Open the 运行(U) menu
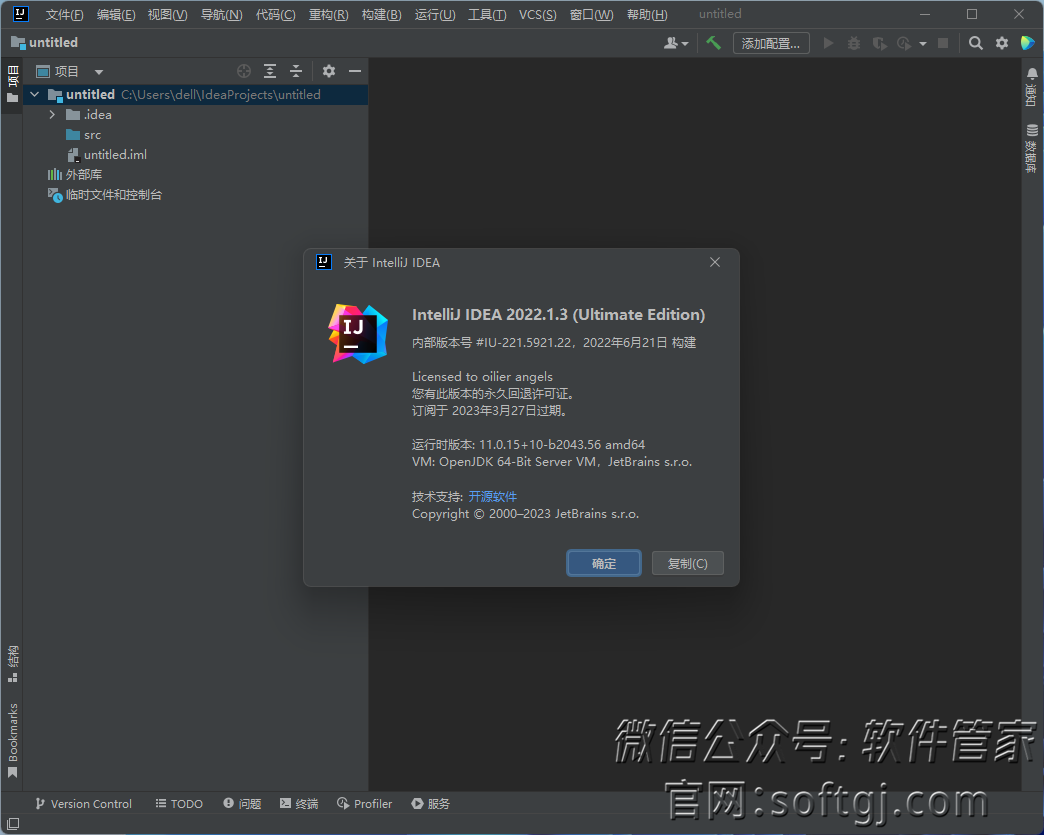This screenshot has height=835, width=1044. click(x=435, y=15)
